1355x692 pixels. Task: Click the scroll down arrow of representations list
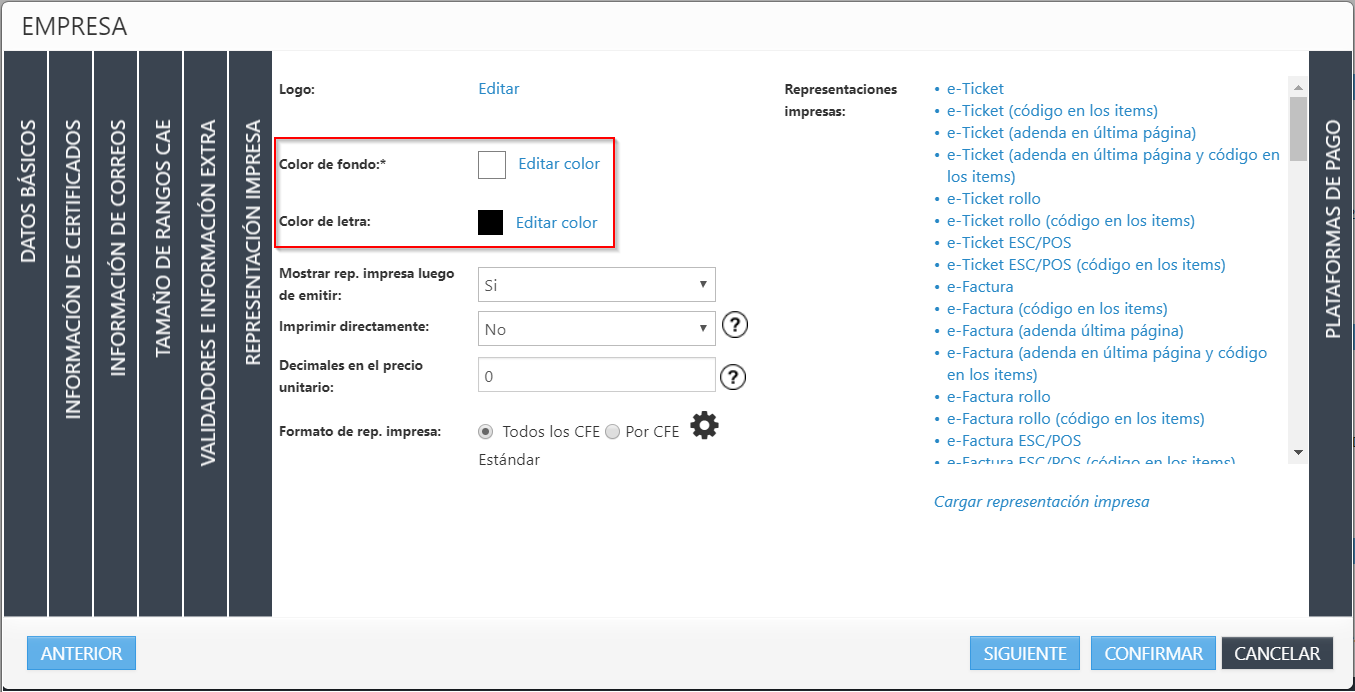pos(1298,453)
